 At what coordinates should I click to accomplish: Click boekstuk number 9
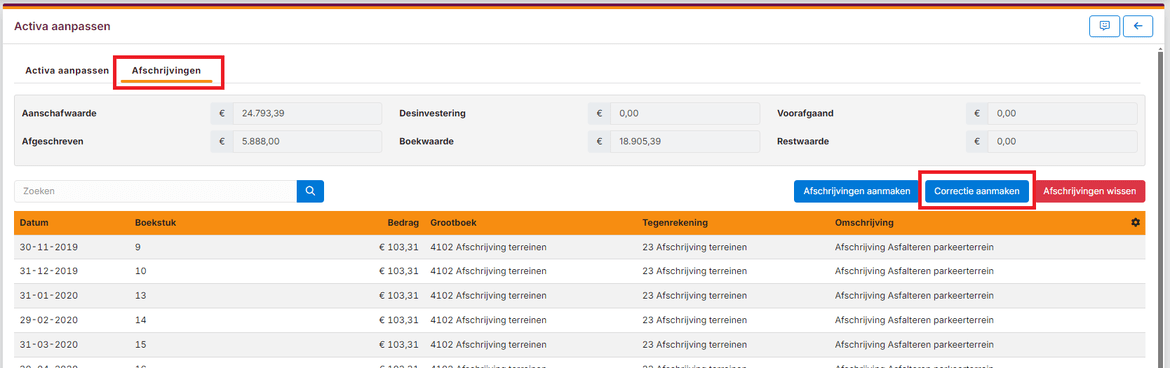pyautogui.click(x=138, y=247)
